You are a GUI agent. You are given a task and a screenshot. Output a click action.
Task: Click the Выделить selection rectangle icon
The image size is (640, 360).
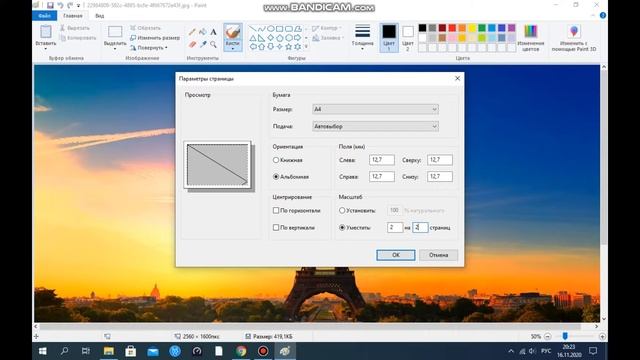point(115,32)
